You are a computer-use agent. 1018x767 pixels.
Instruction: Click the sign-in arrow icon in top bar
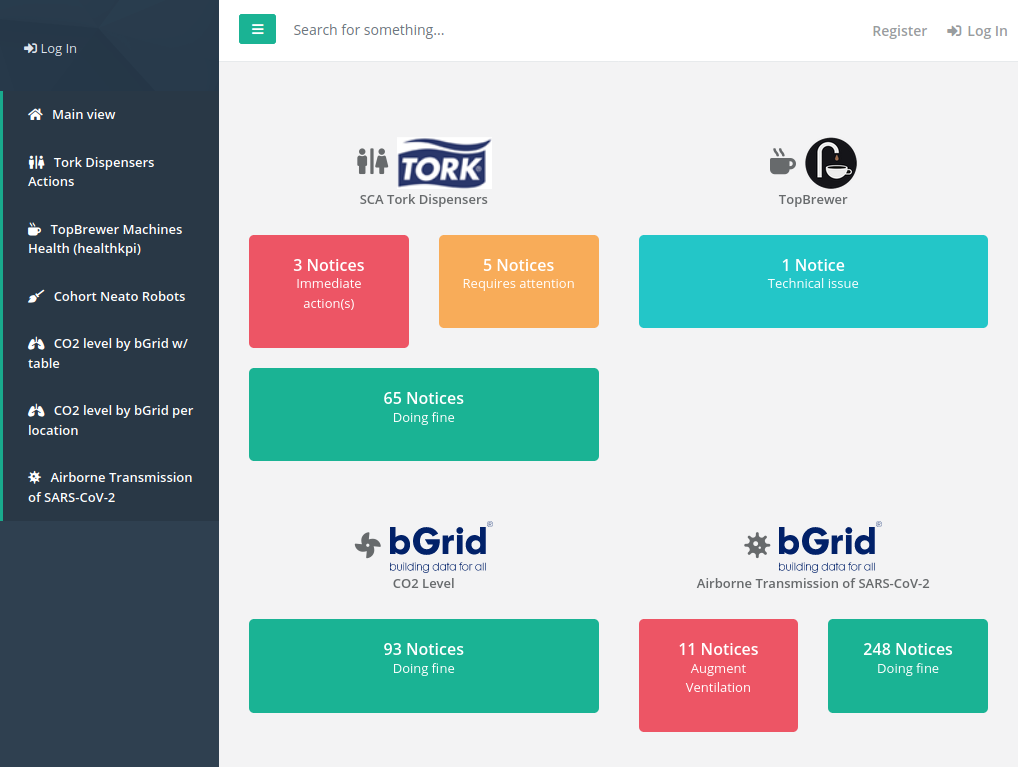coord(954,31)
